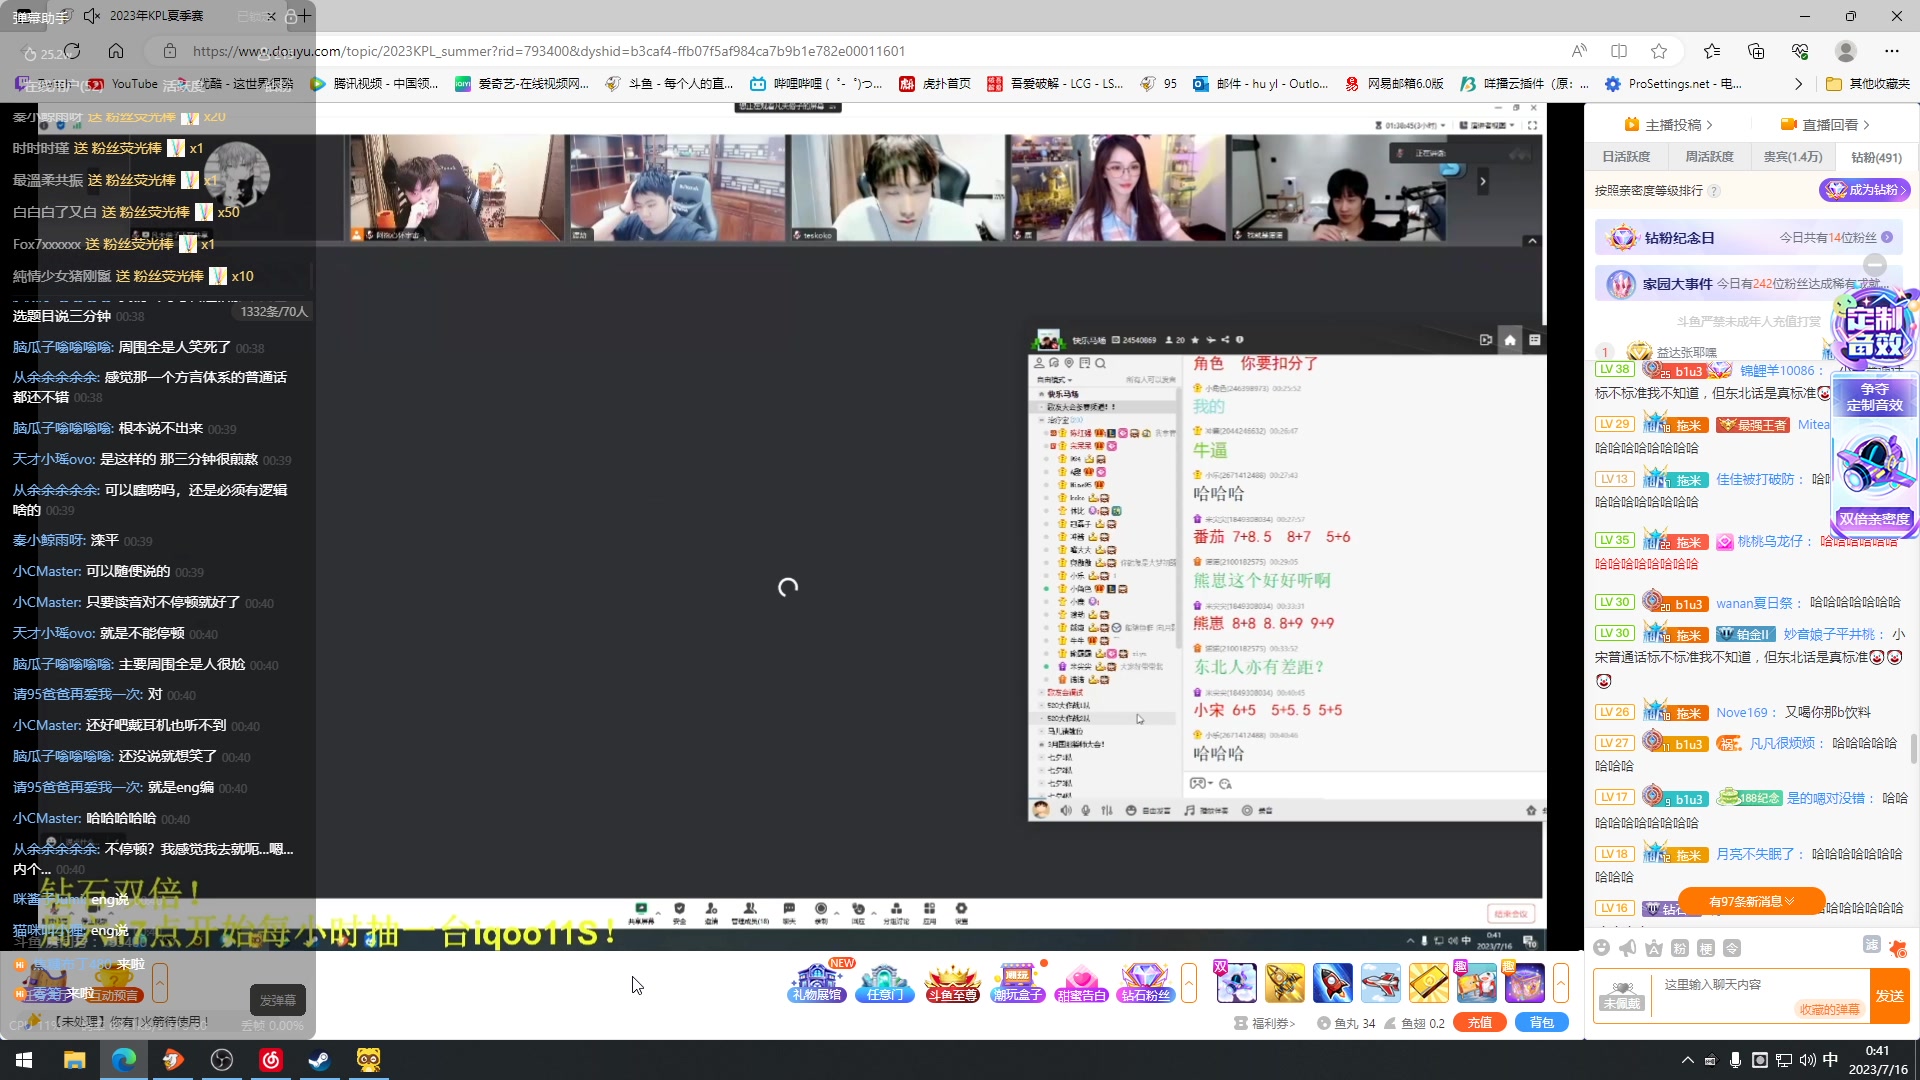Open 主播投稿 in the side panel
This screenshot has width=1920, height=1080.
(1669, 125)
